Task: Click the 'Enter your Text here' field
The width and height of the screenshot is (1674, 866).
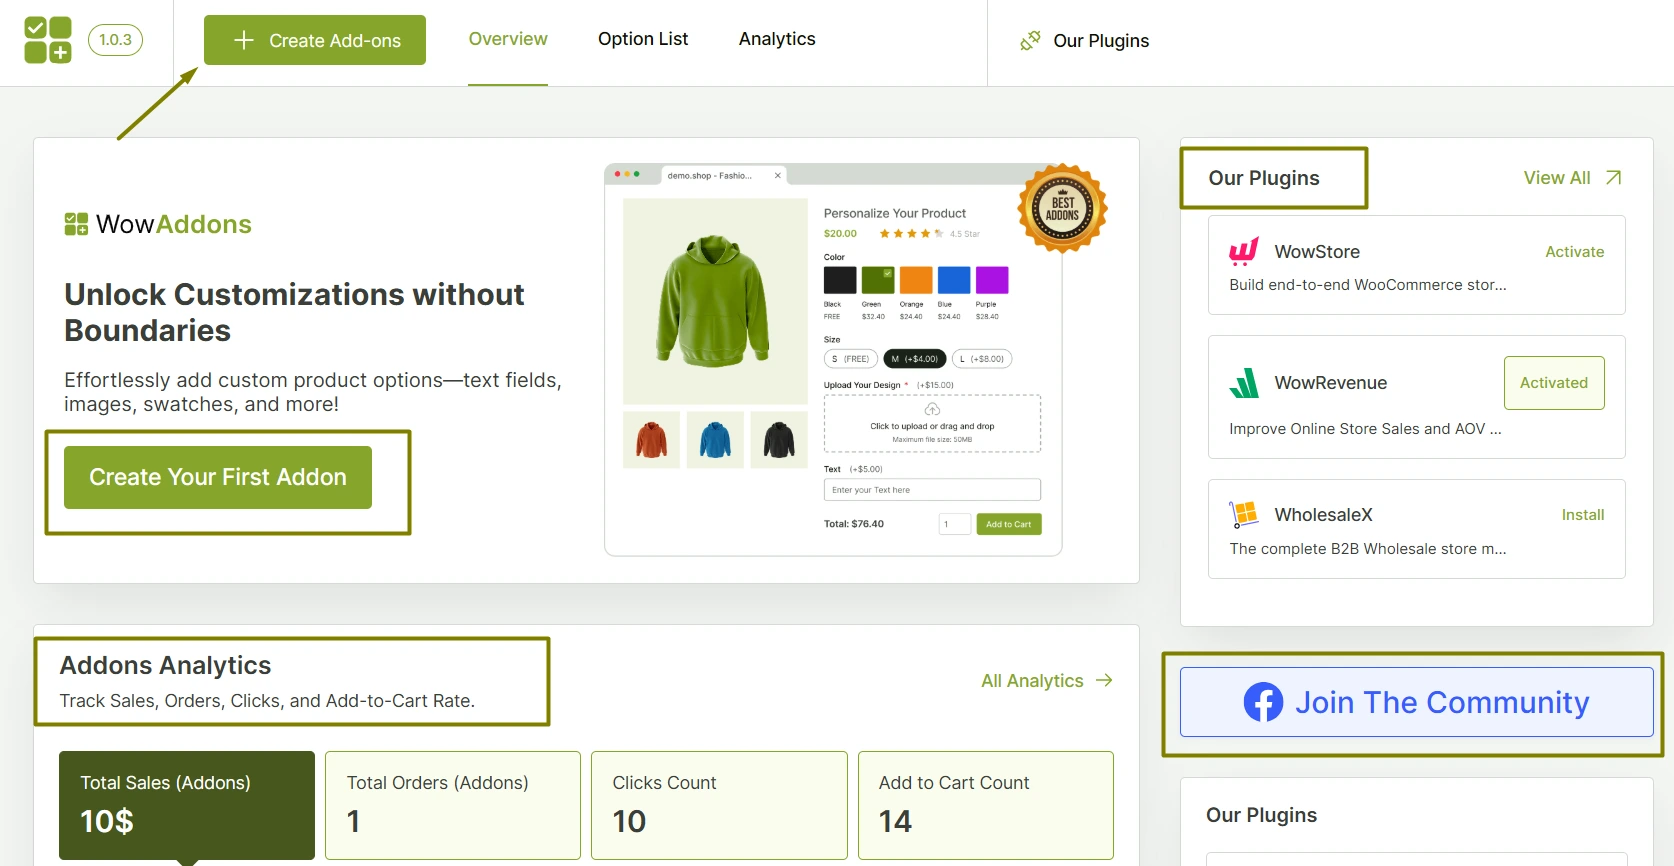Action: pos(932,490)
